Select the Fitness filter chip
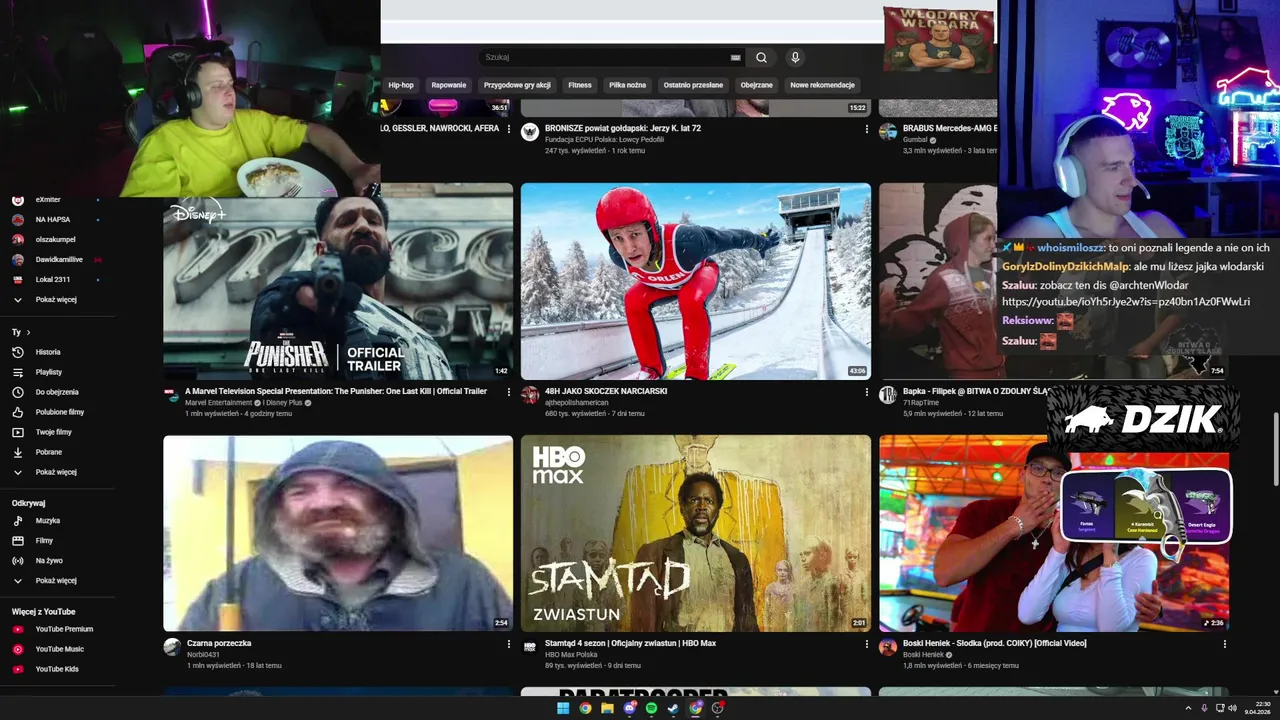Viewport: 1280px width, 720px height. [580, 85]
